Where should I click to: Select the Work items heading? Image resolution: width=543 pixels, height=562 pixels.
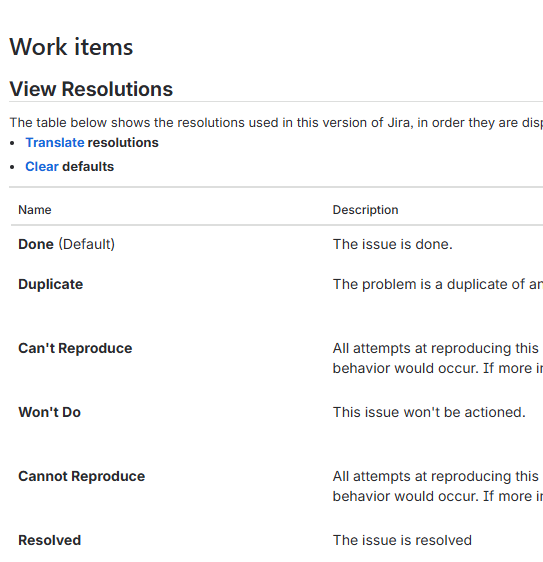[71, 47]
